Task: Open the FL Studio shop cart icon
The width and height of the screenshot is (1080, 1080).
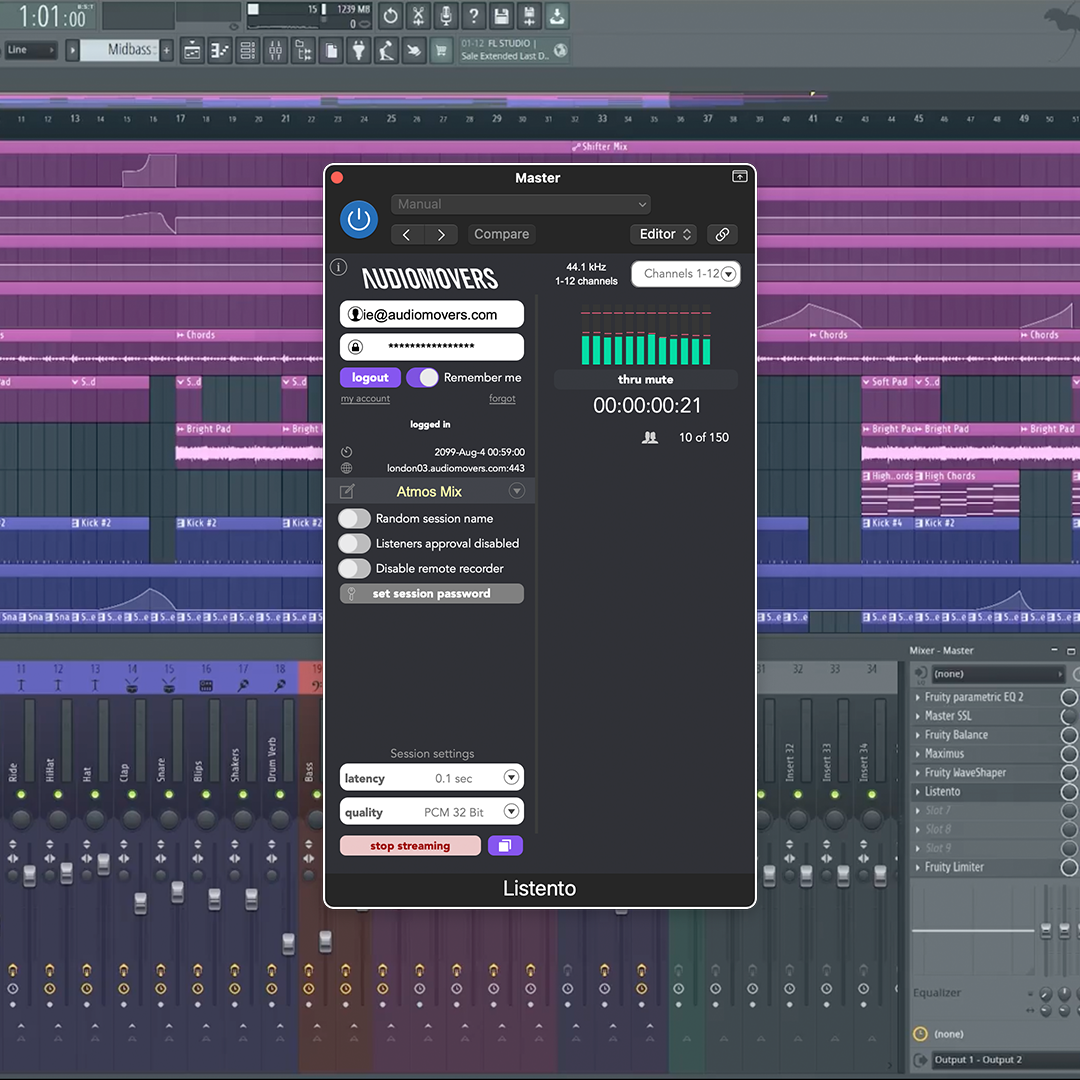Action: (441, 50)
